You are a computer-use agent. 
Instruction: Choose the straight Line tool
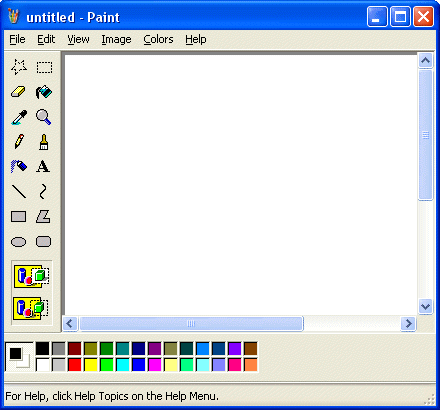click(19, 191)
